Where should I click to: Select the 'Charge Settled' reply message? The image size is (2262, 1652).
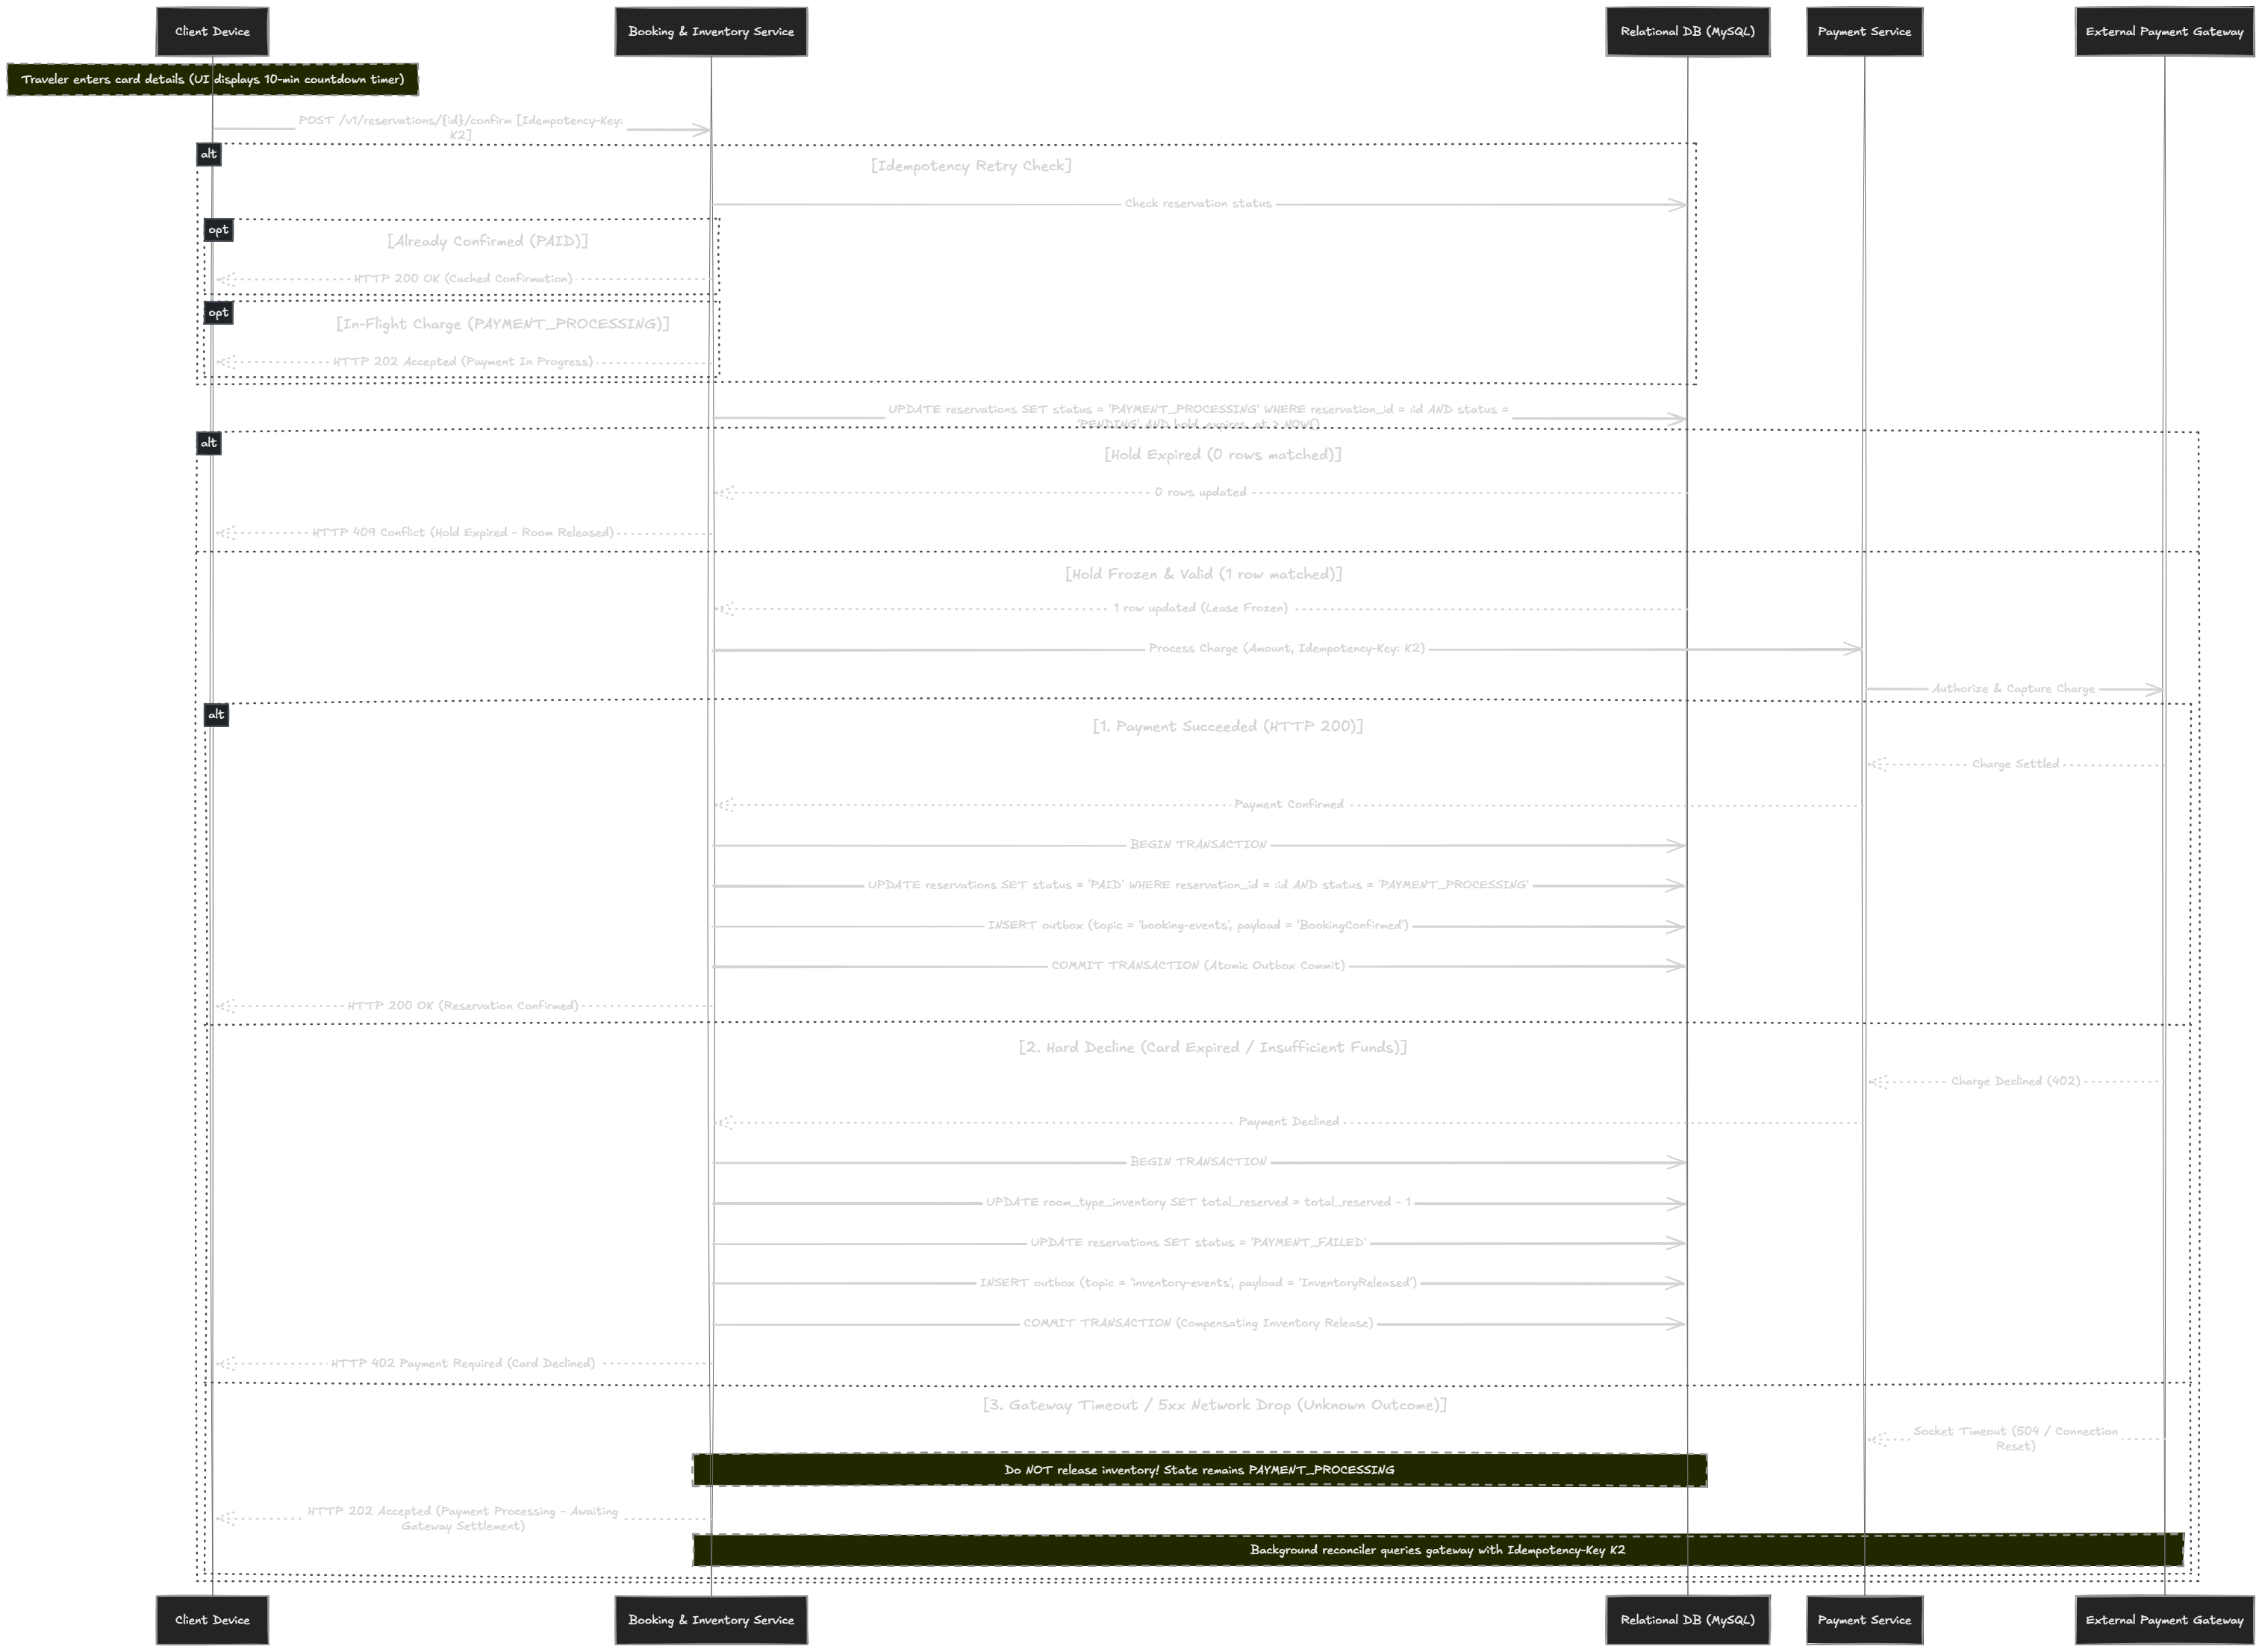[x=2015, y=764]
